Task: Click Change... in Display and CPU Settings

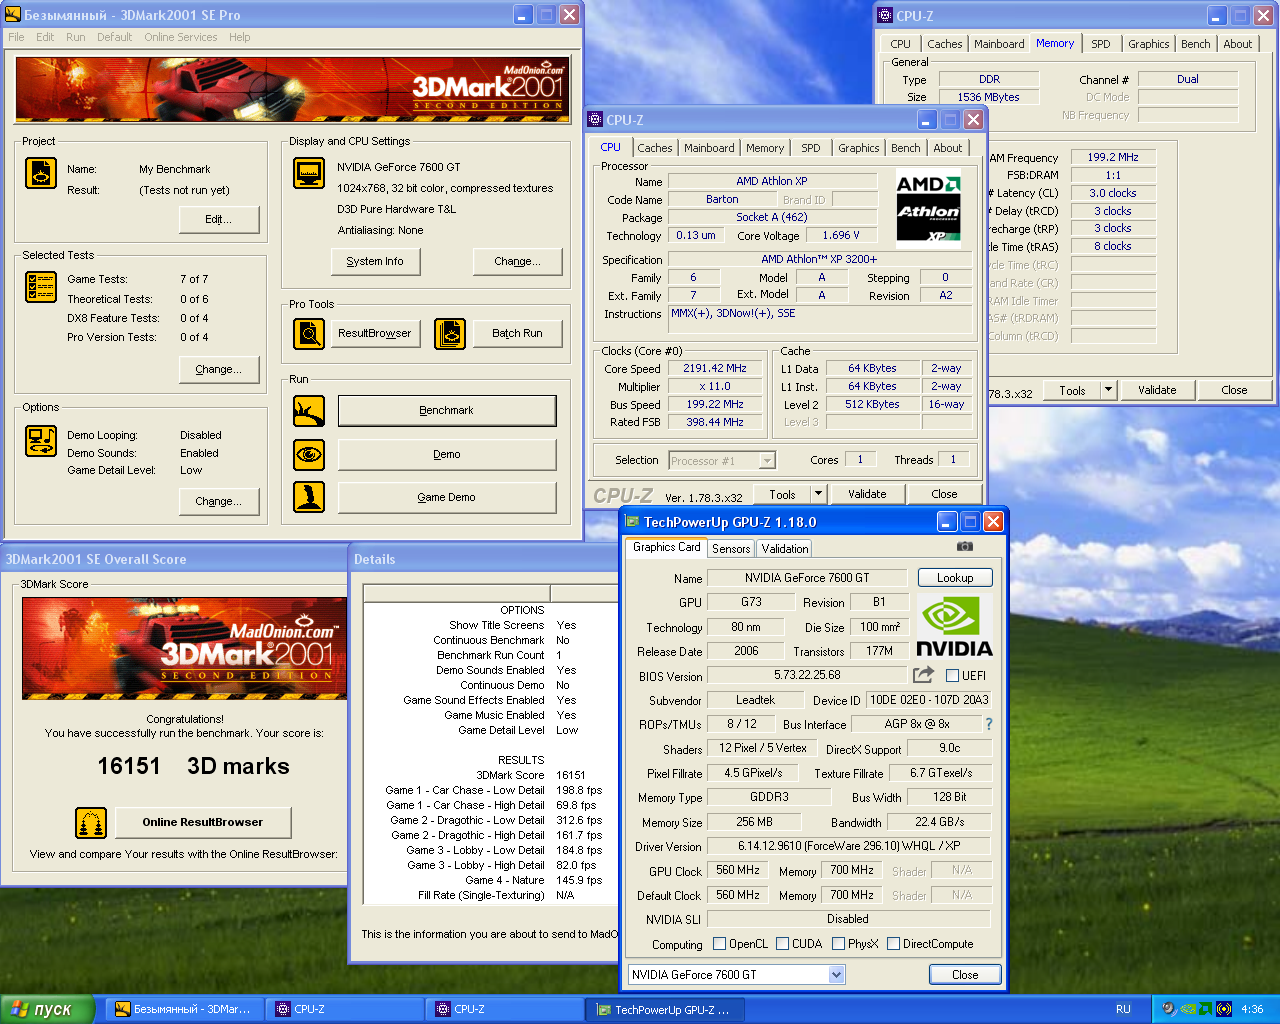Action: pyautogui.click(x=517, y=261)
